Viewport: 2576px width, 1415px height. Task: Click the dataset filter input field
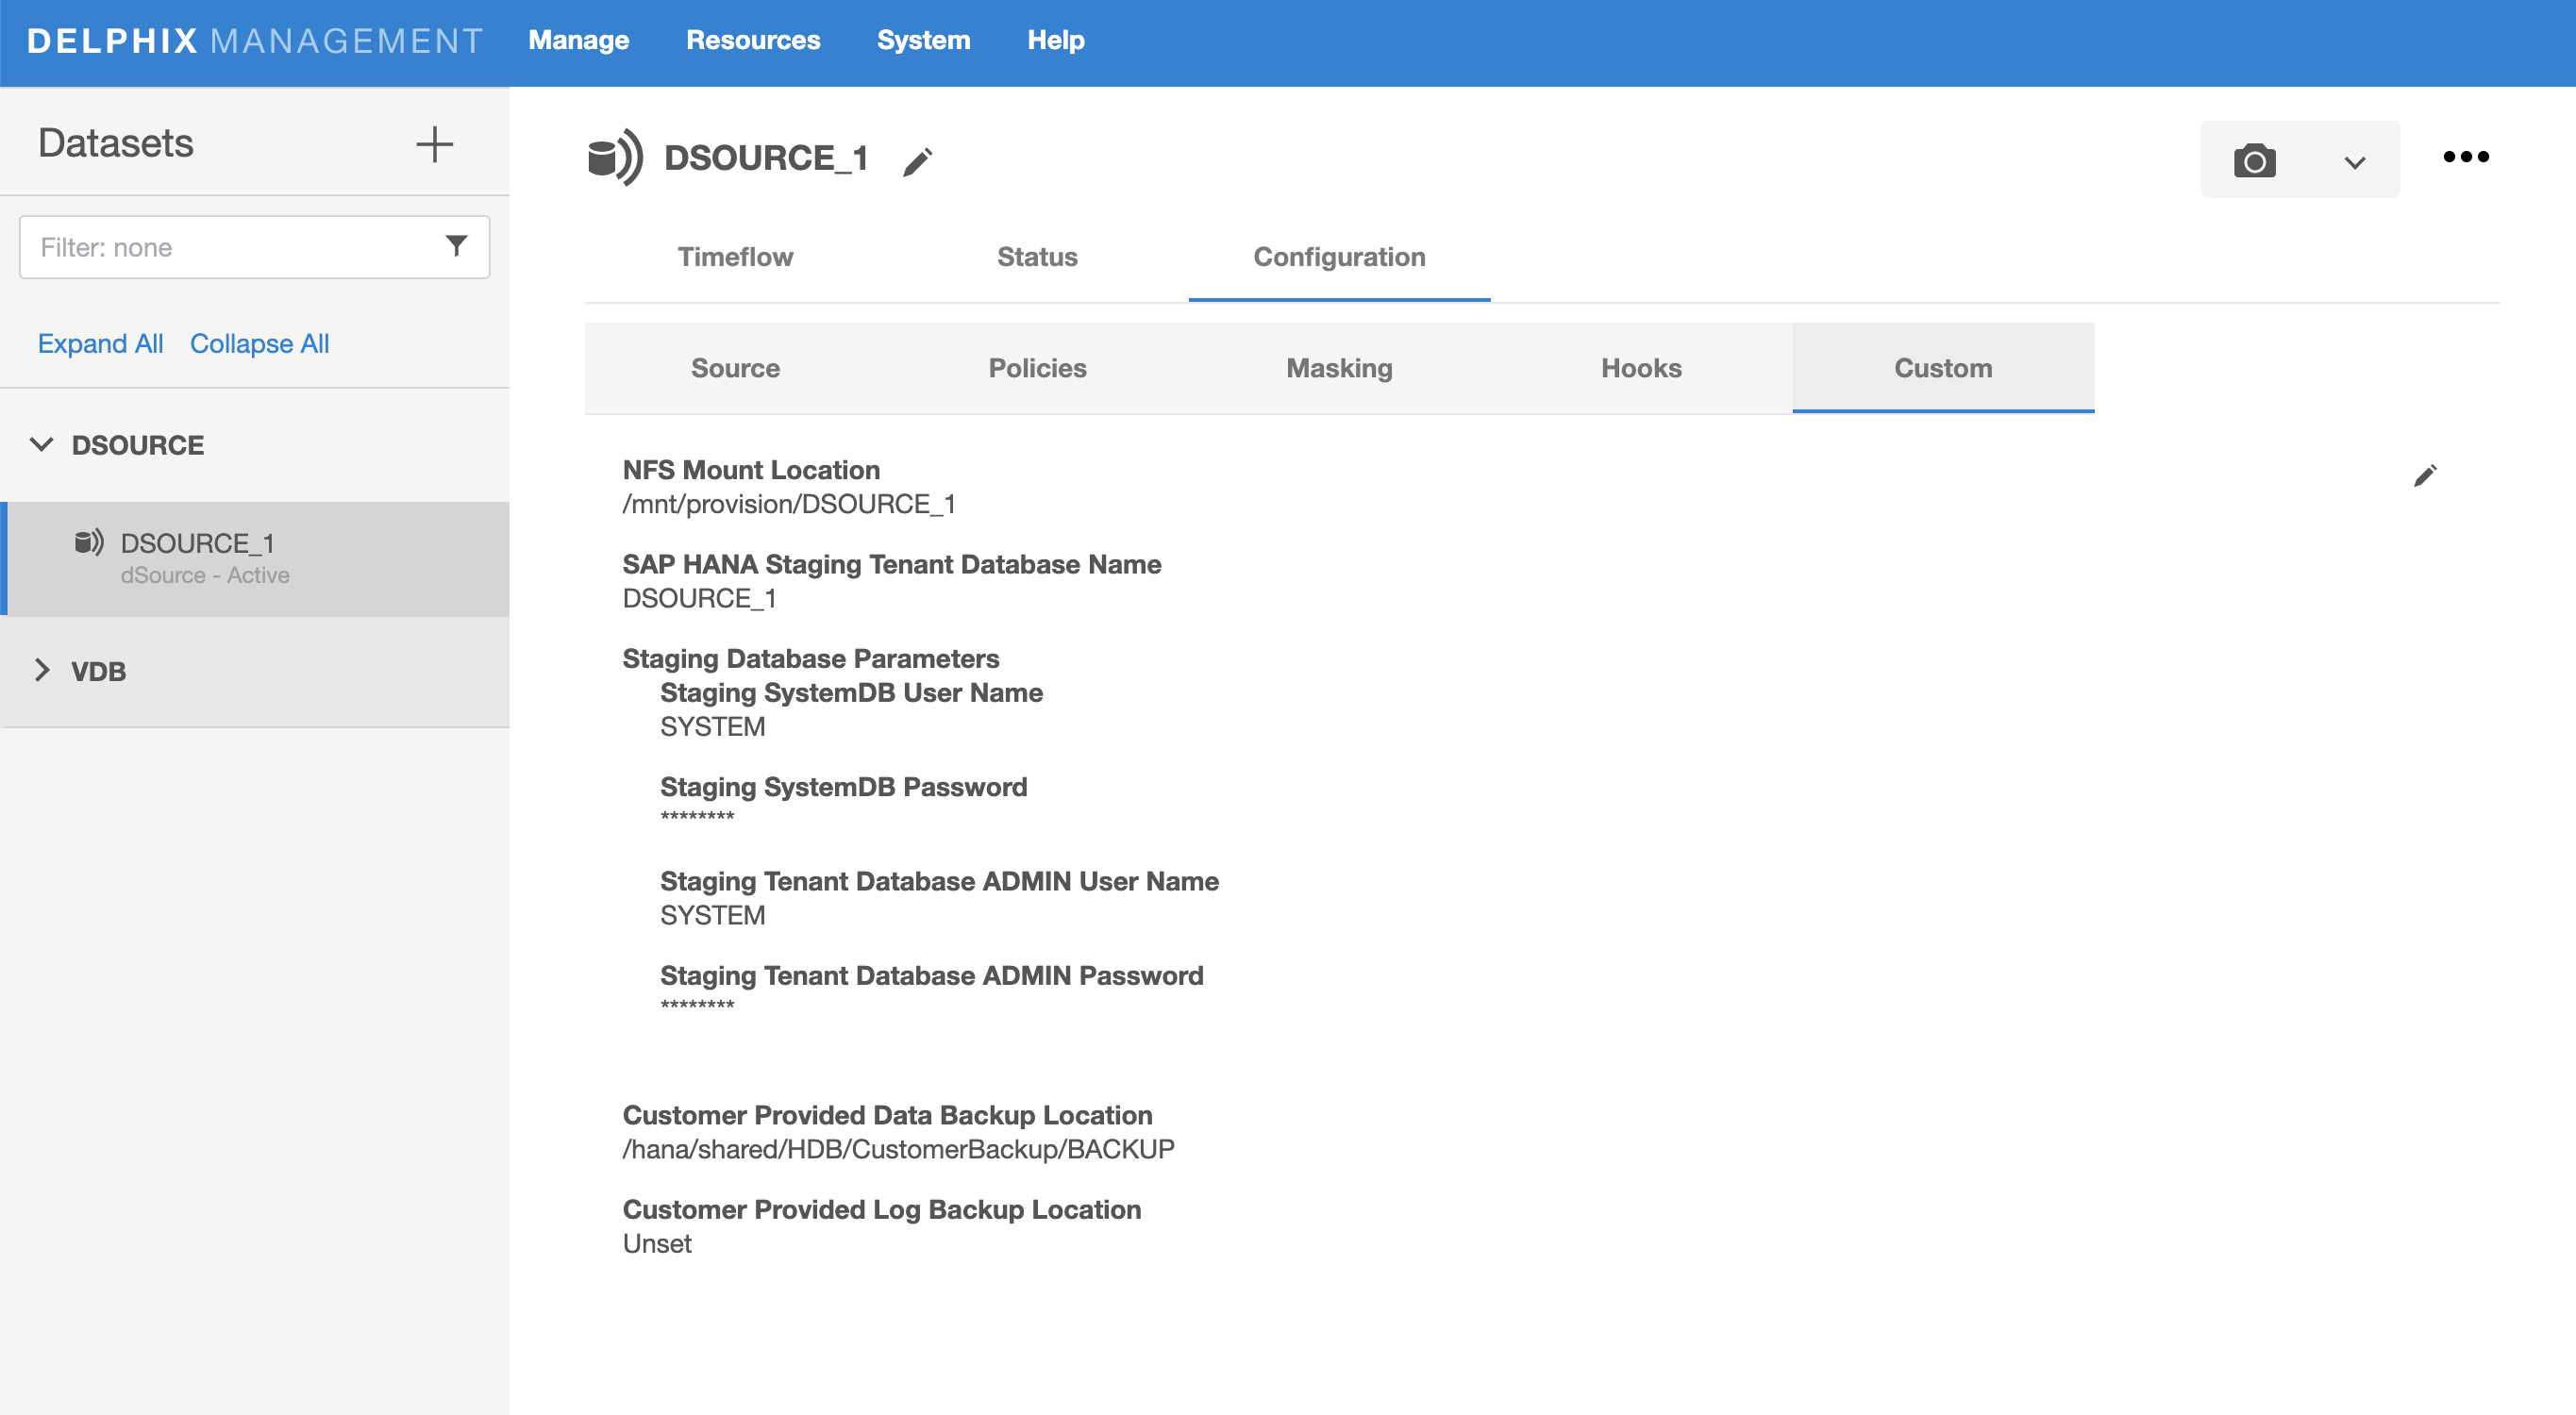(x=230, y=247)
